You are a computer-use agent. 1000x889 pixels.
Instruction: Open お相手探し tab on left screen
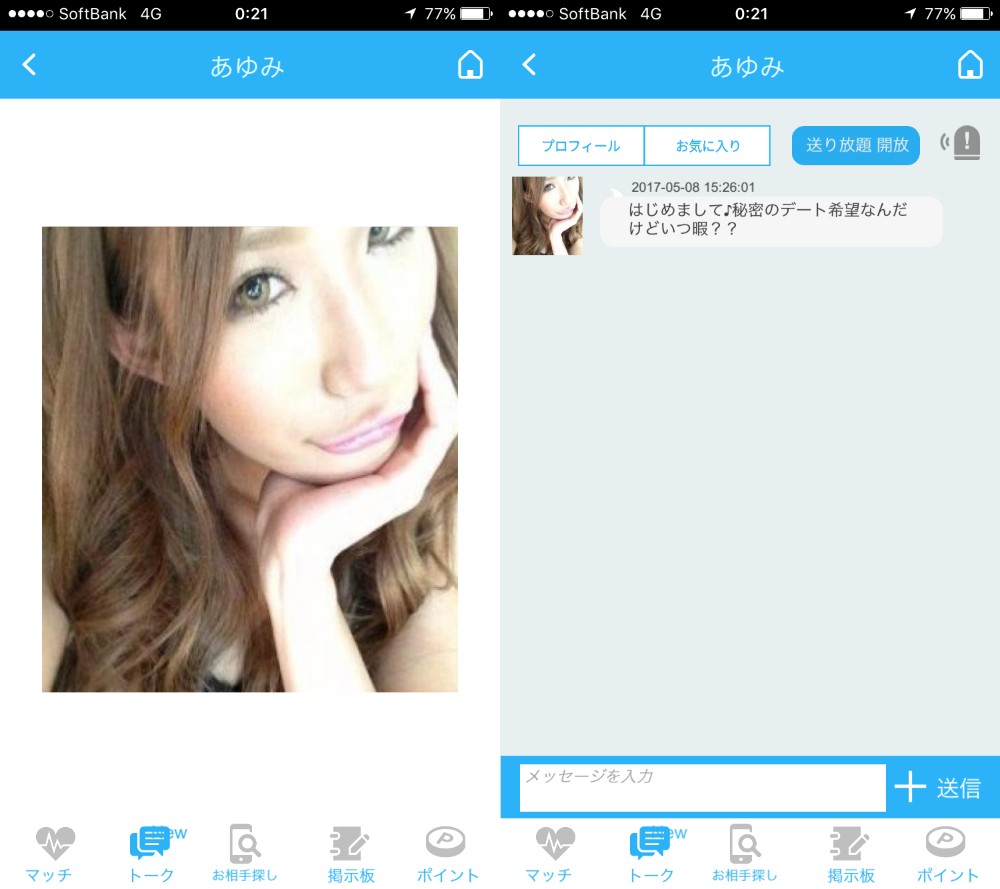pos(245,854)
